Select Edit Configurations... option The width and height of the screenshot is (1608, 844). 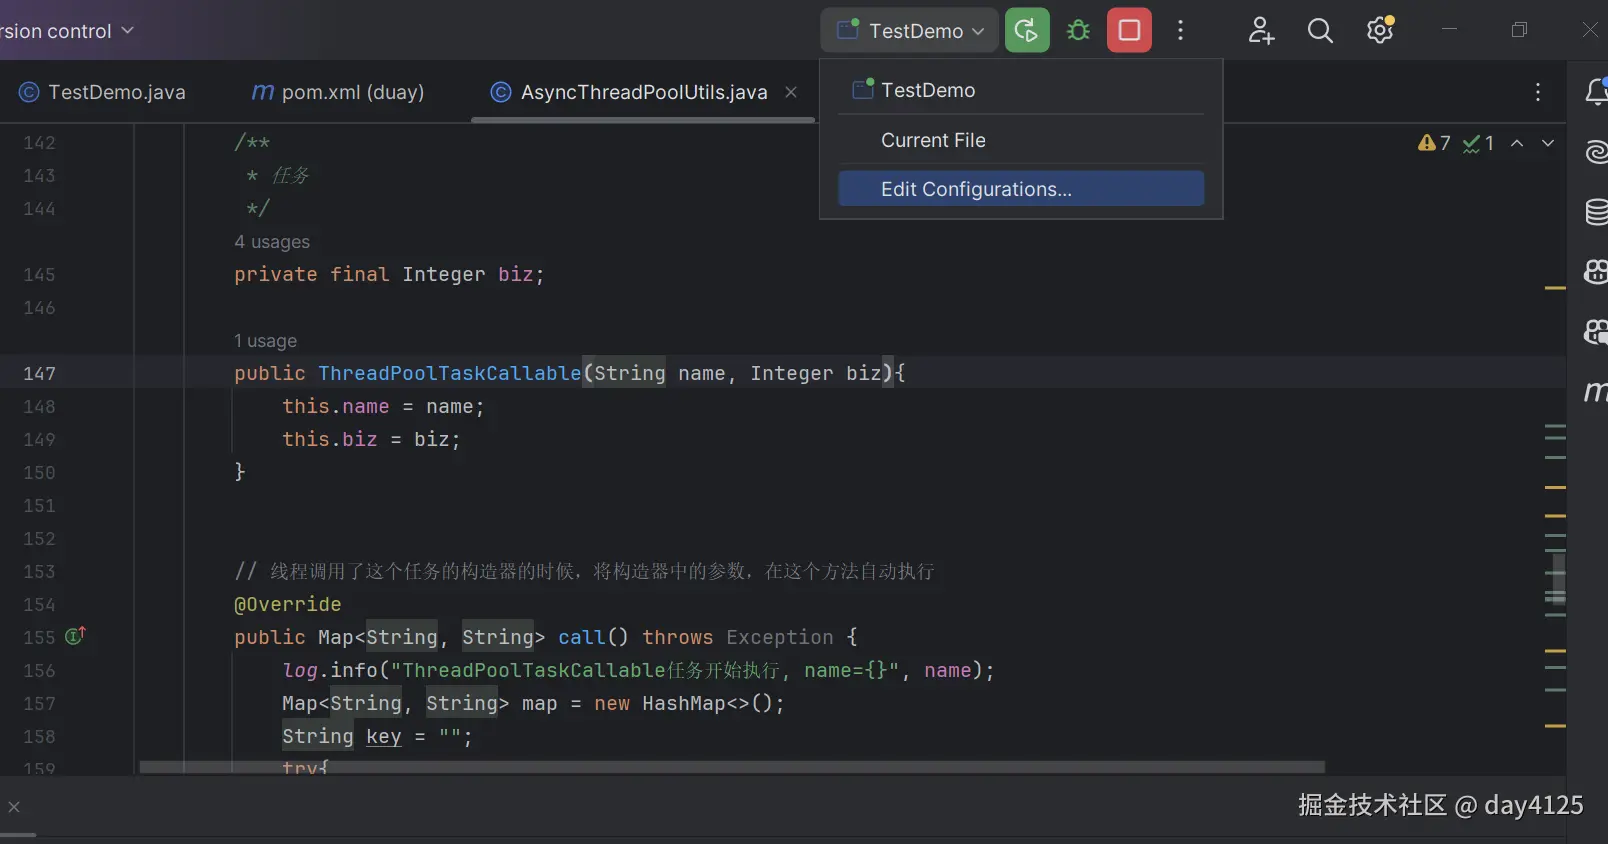pyautogui.click(x=1021, y=189)
